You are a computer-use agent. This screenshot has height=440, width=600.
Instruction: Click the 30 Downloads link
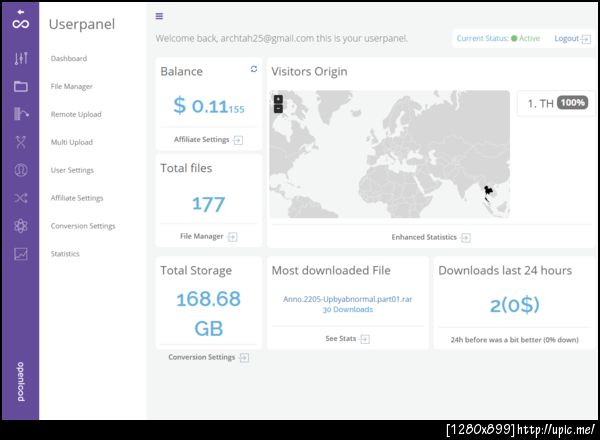[x=347, y=310]
